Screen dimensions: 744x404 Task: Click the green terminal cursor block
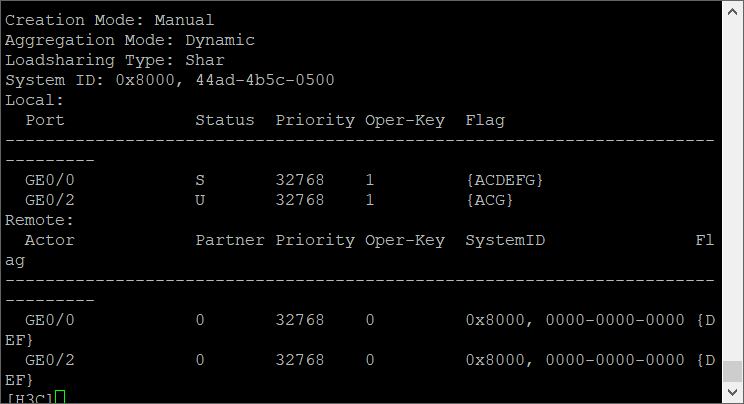pos(60,398)
